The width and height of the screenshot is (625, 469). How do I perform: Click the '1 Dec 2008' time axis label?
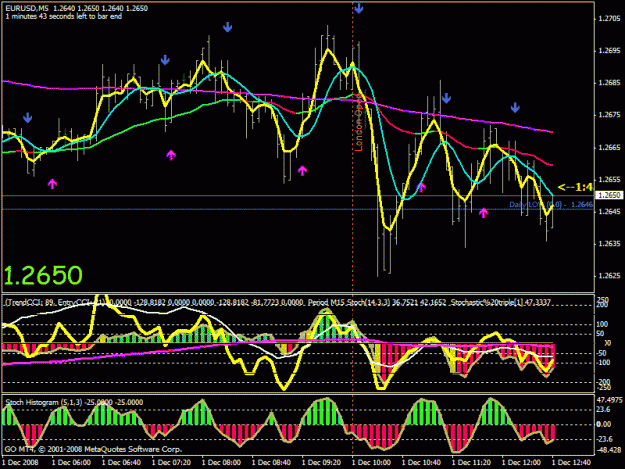point(20,463)
